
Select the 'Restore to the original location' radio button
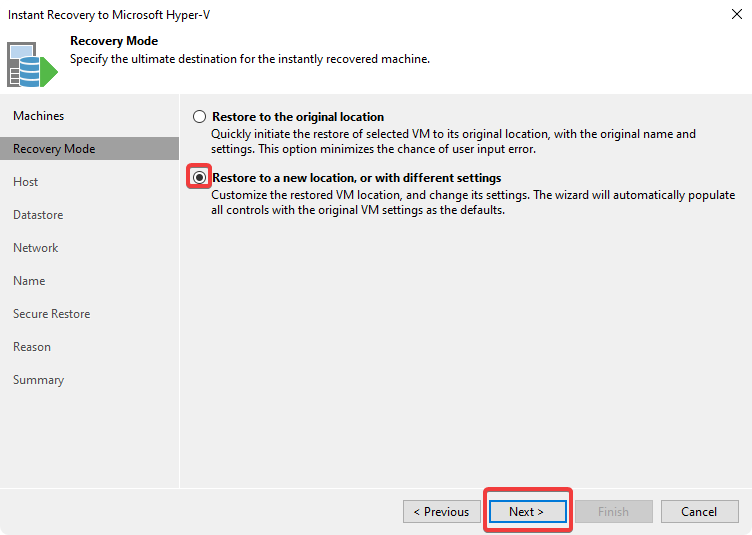[x=200, y=117]
